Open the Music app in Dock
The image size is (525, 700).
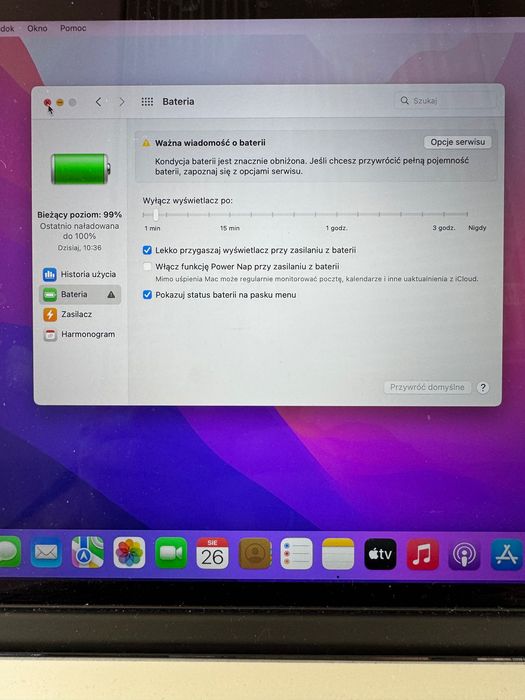pos(422,554)
